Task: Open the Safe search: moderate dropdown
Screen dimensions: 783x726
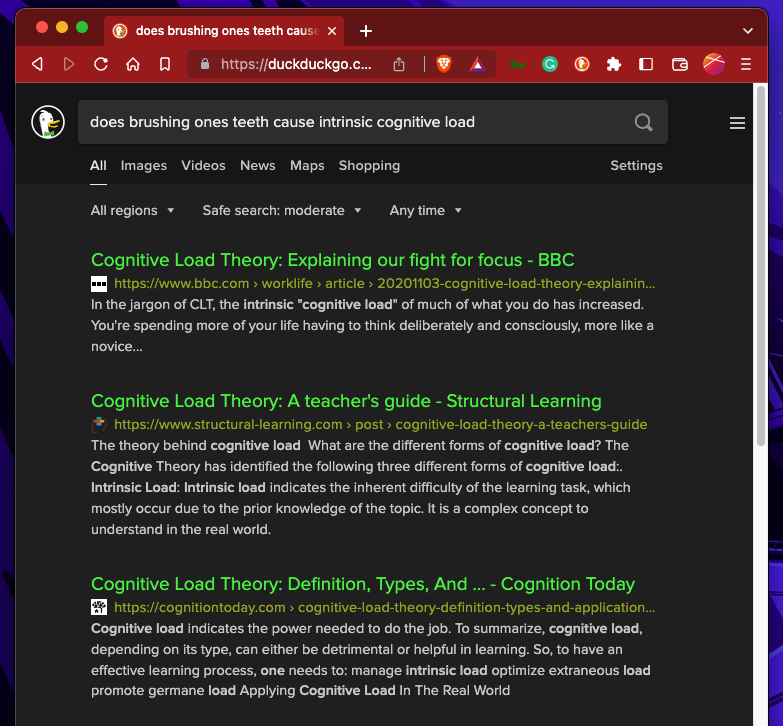Action: coord(282,210)
